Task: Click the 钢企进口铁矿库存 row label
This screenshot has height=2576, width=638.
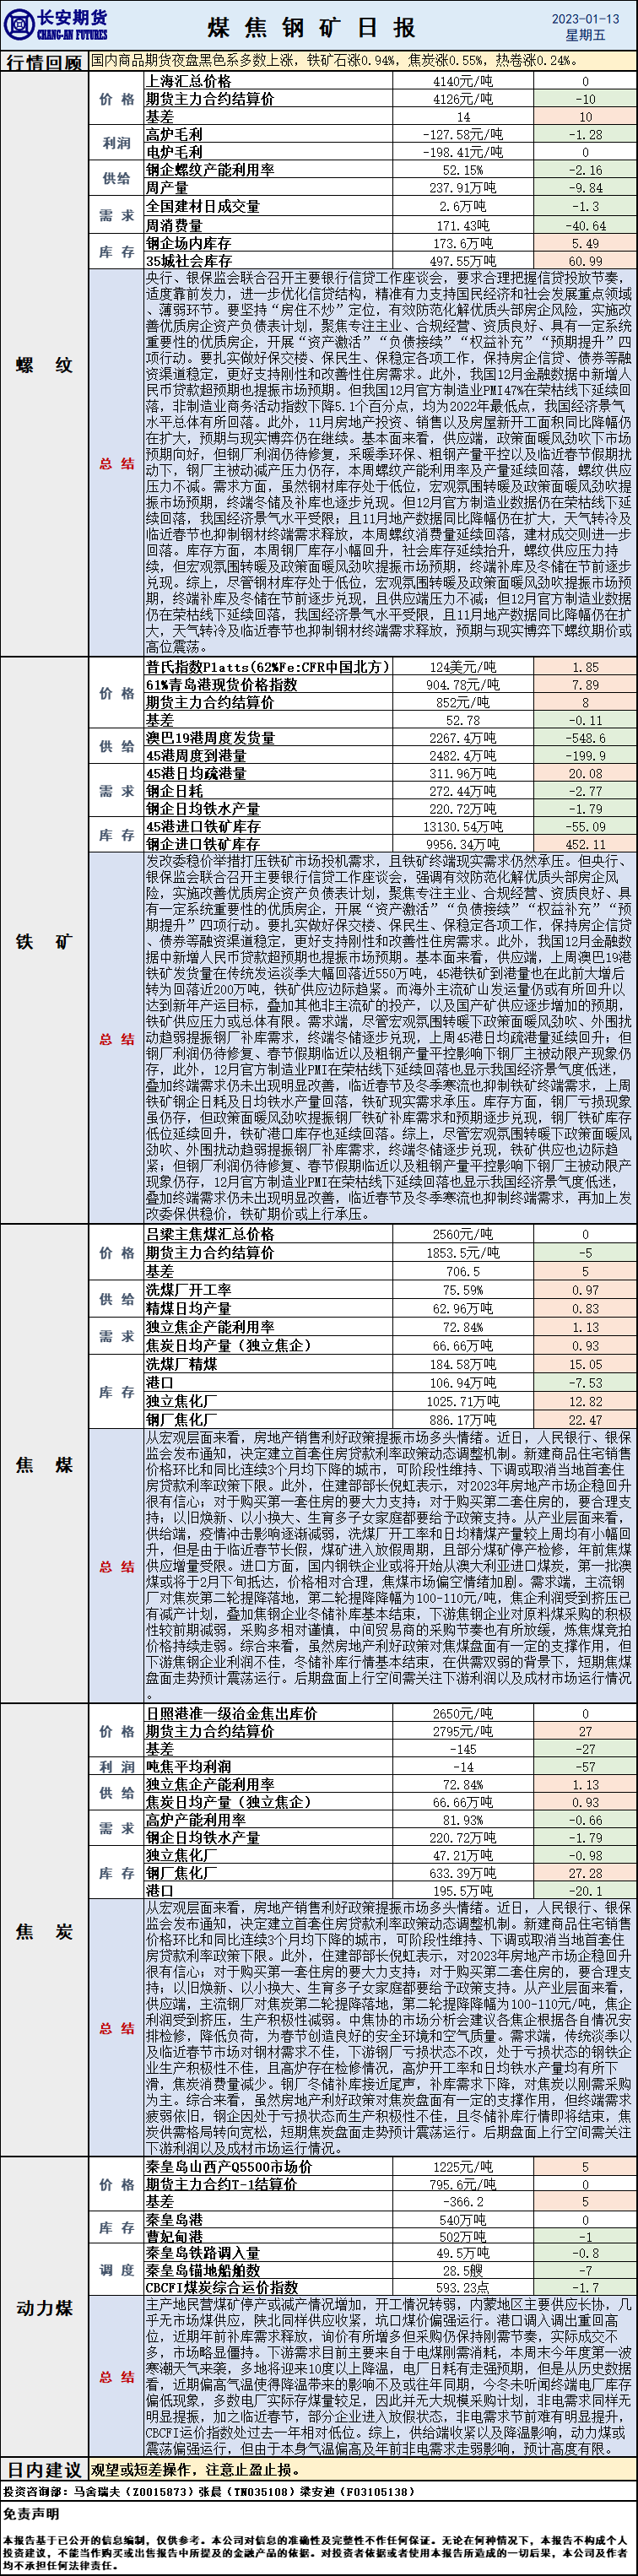Action: tap(203, 844)
